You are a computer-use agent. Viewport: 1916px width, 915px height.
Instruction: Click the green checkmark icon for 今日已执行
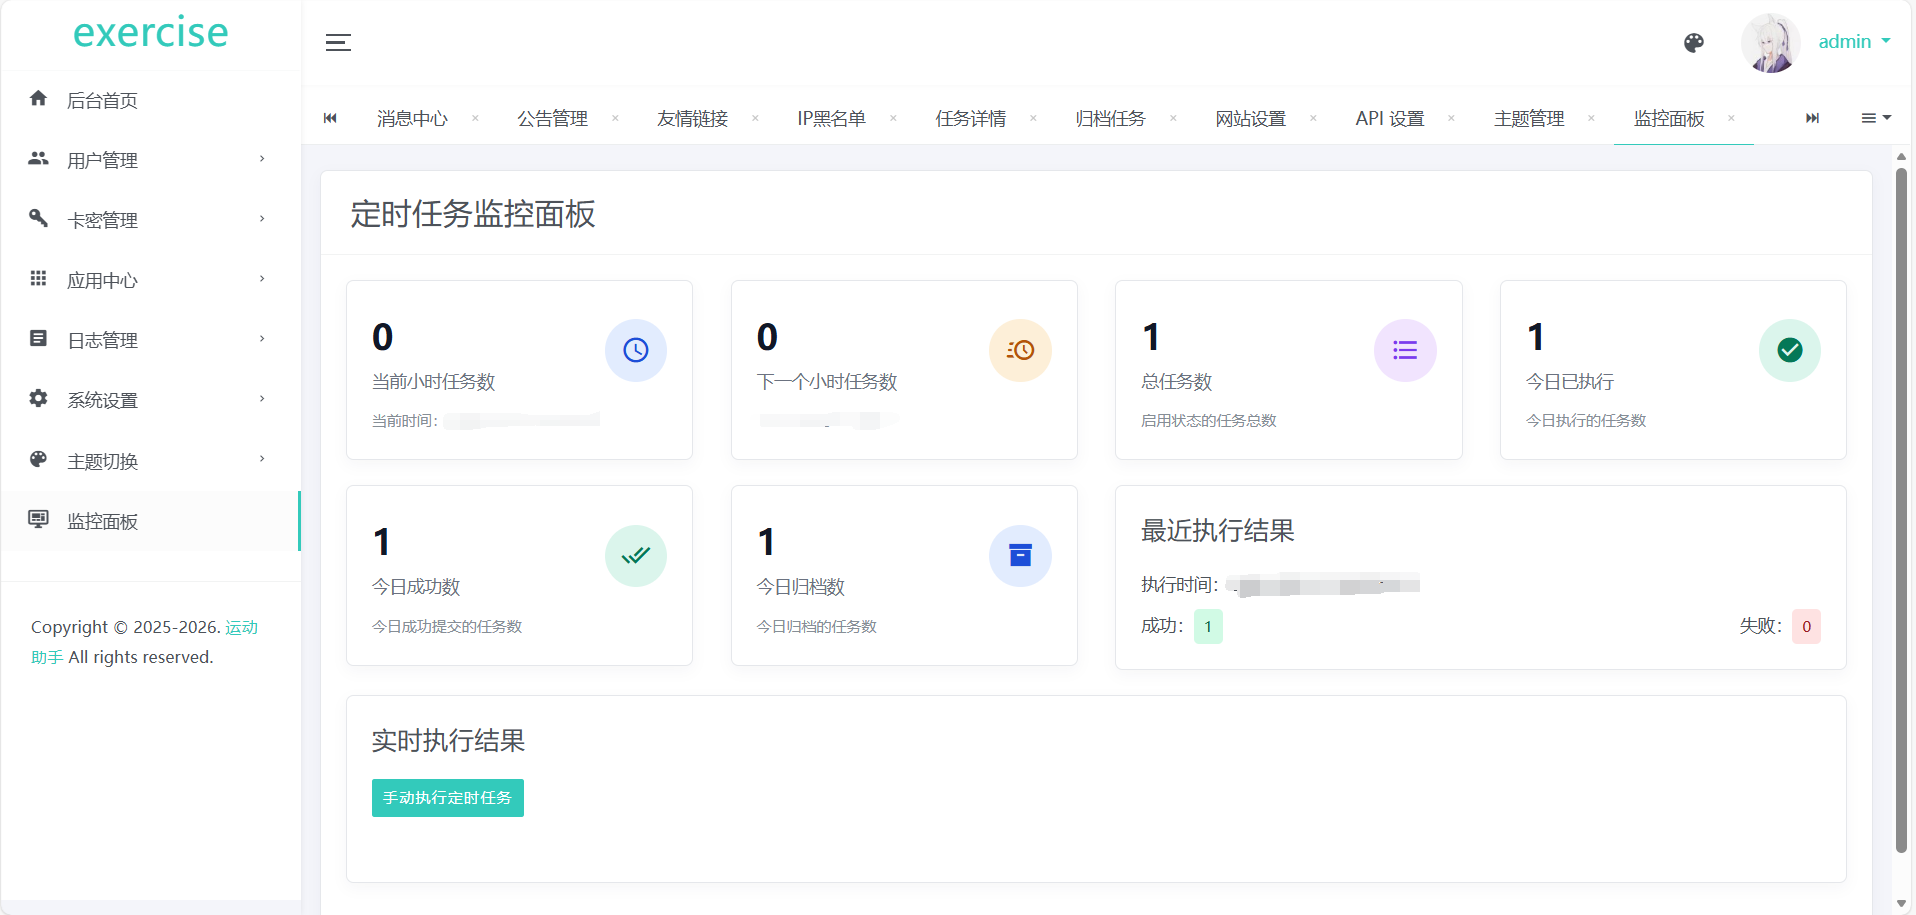tap(1789, 350)
